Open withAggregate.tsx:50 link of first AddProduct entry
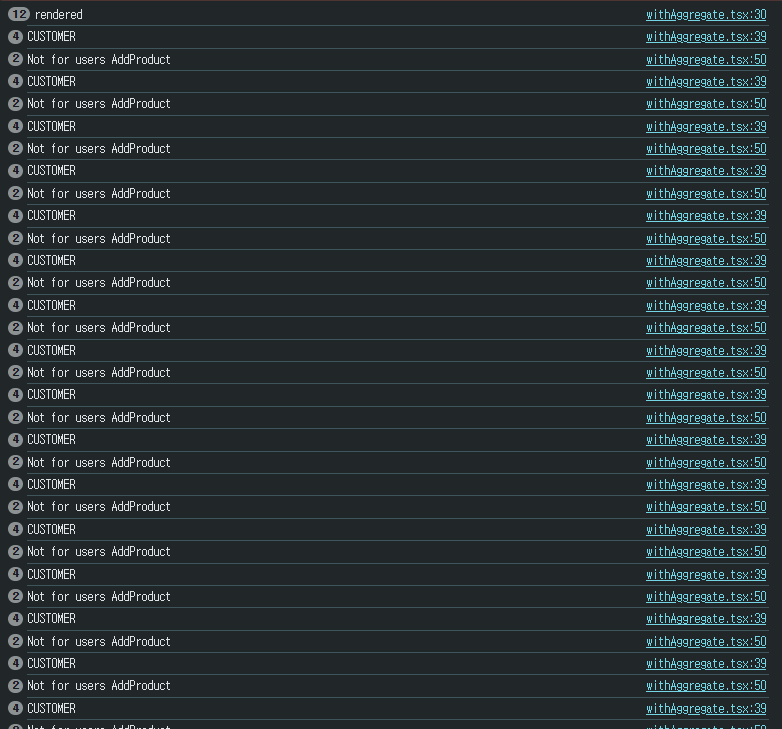Screen dimensions: 782x729 tap(706, 59)
